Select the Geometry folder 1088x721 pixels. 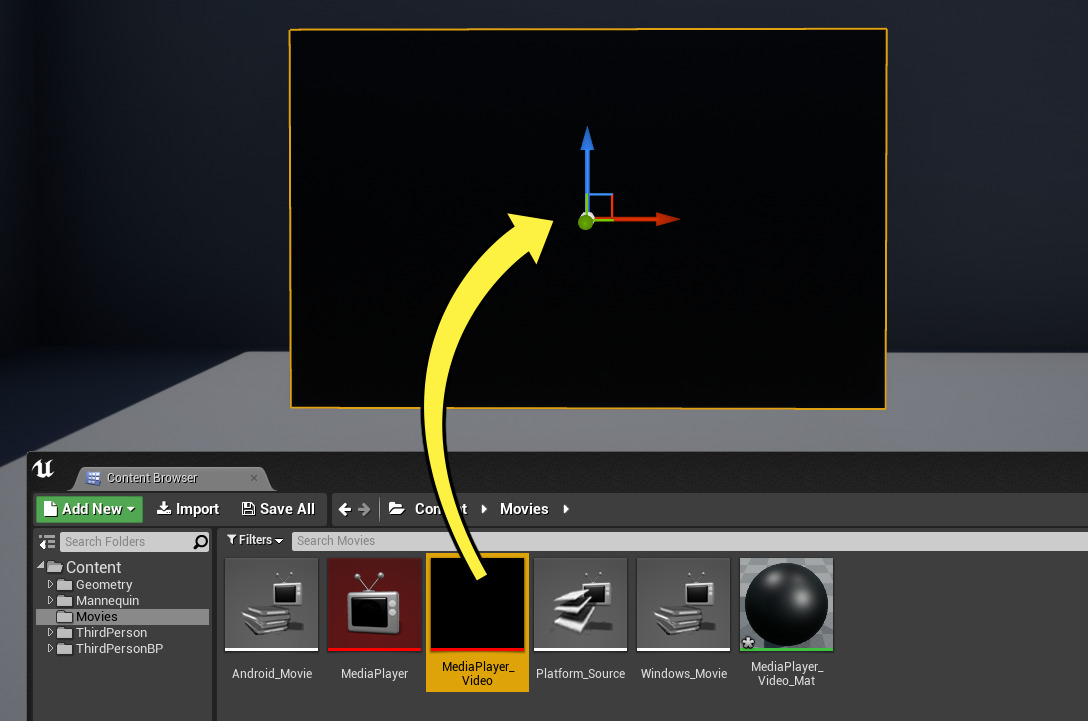[103, 584]
